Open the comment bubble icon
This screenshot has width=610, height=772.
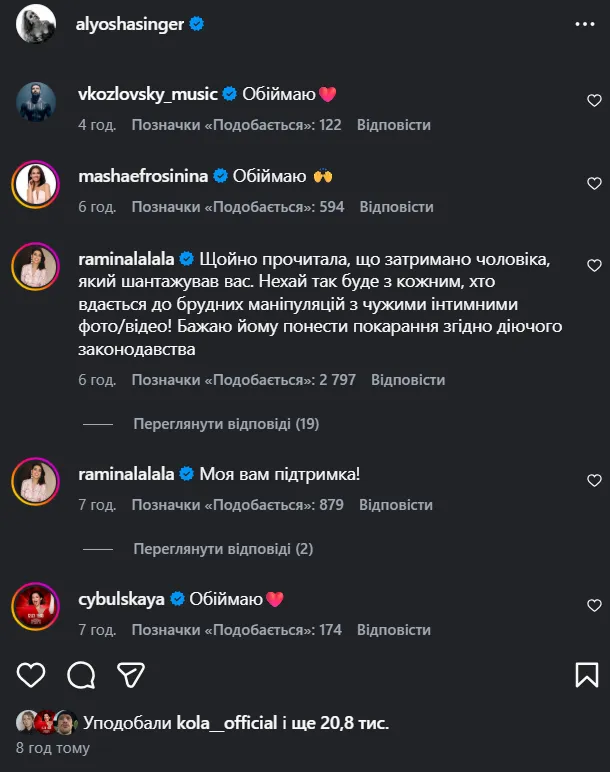tap(81, 675)
